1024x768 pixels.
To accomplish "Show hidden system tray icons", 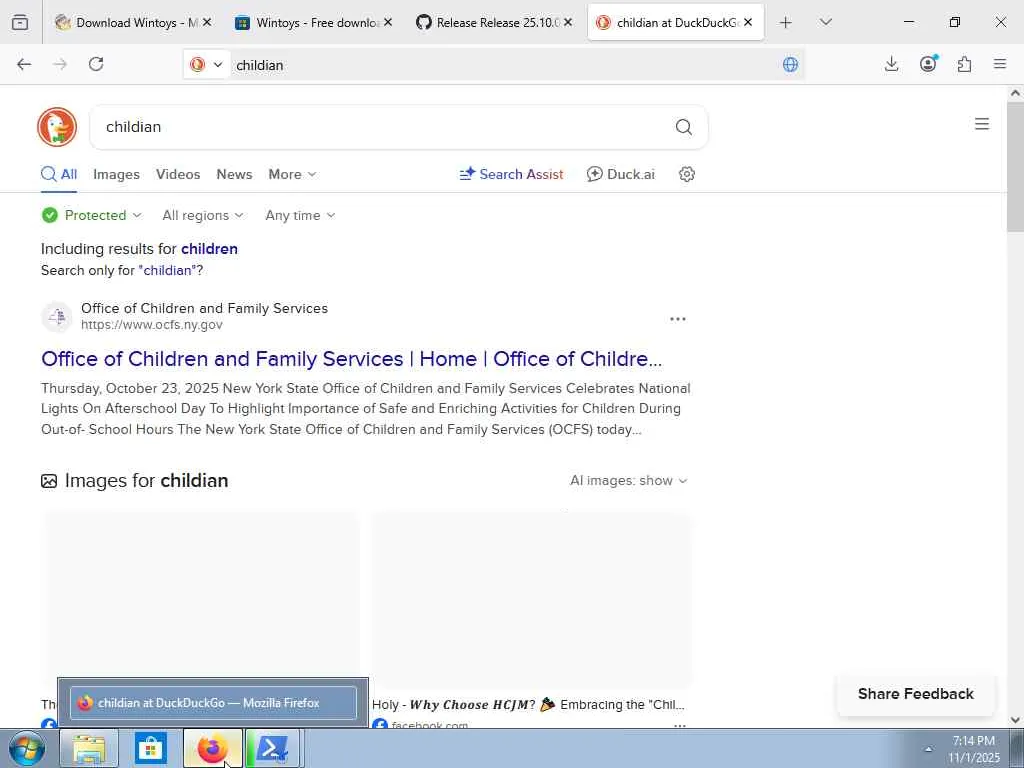I will click(x=927, y=749).
